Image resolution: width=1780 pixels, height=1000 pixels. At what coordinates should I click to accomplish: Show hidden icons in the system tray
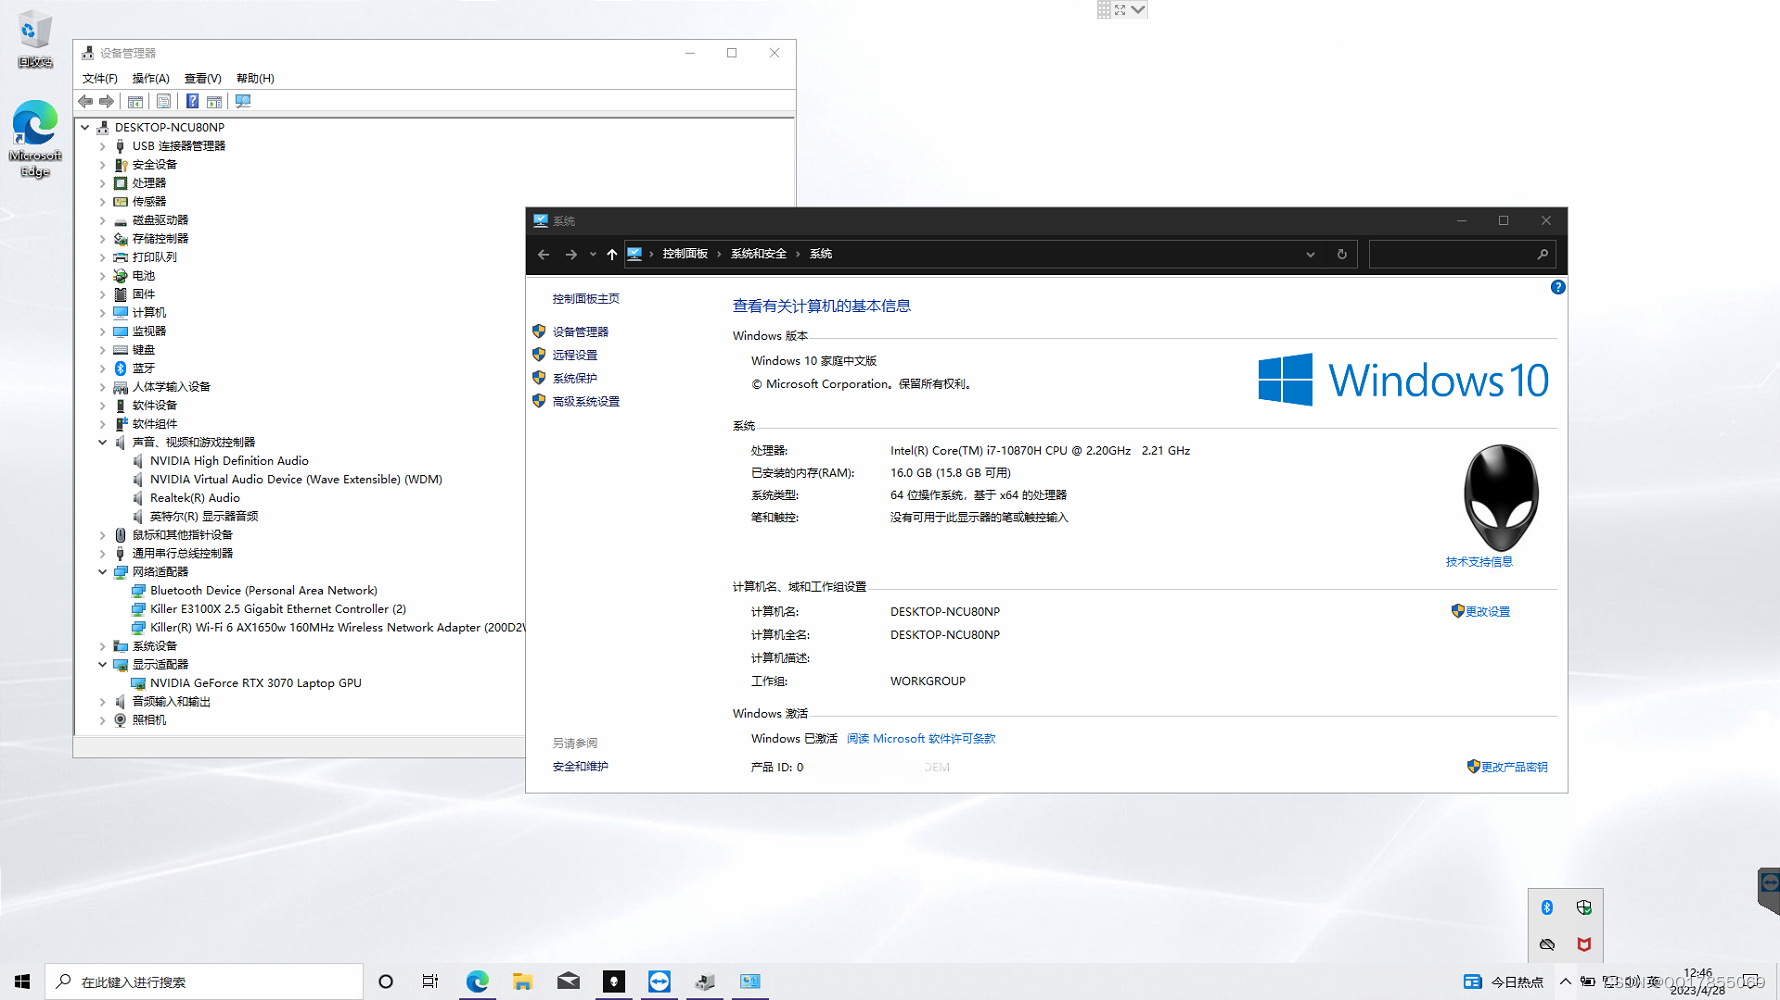1566,981
